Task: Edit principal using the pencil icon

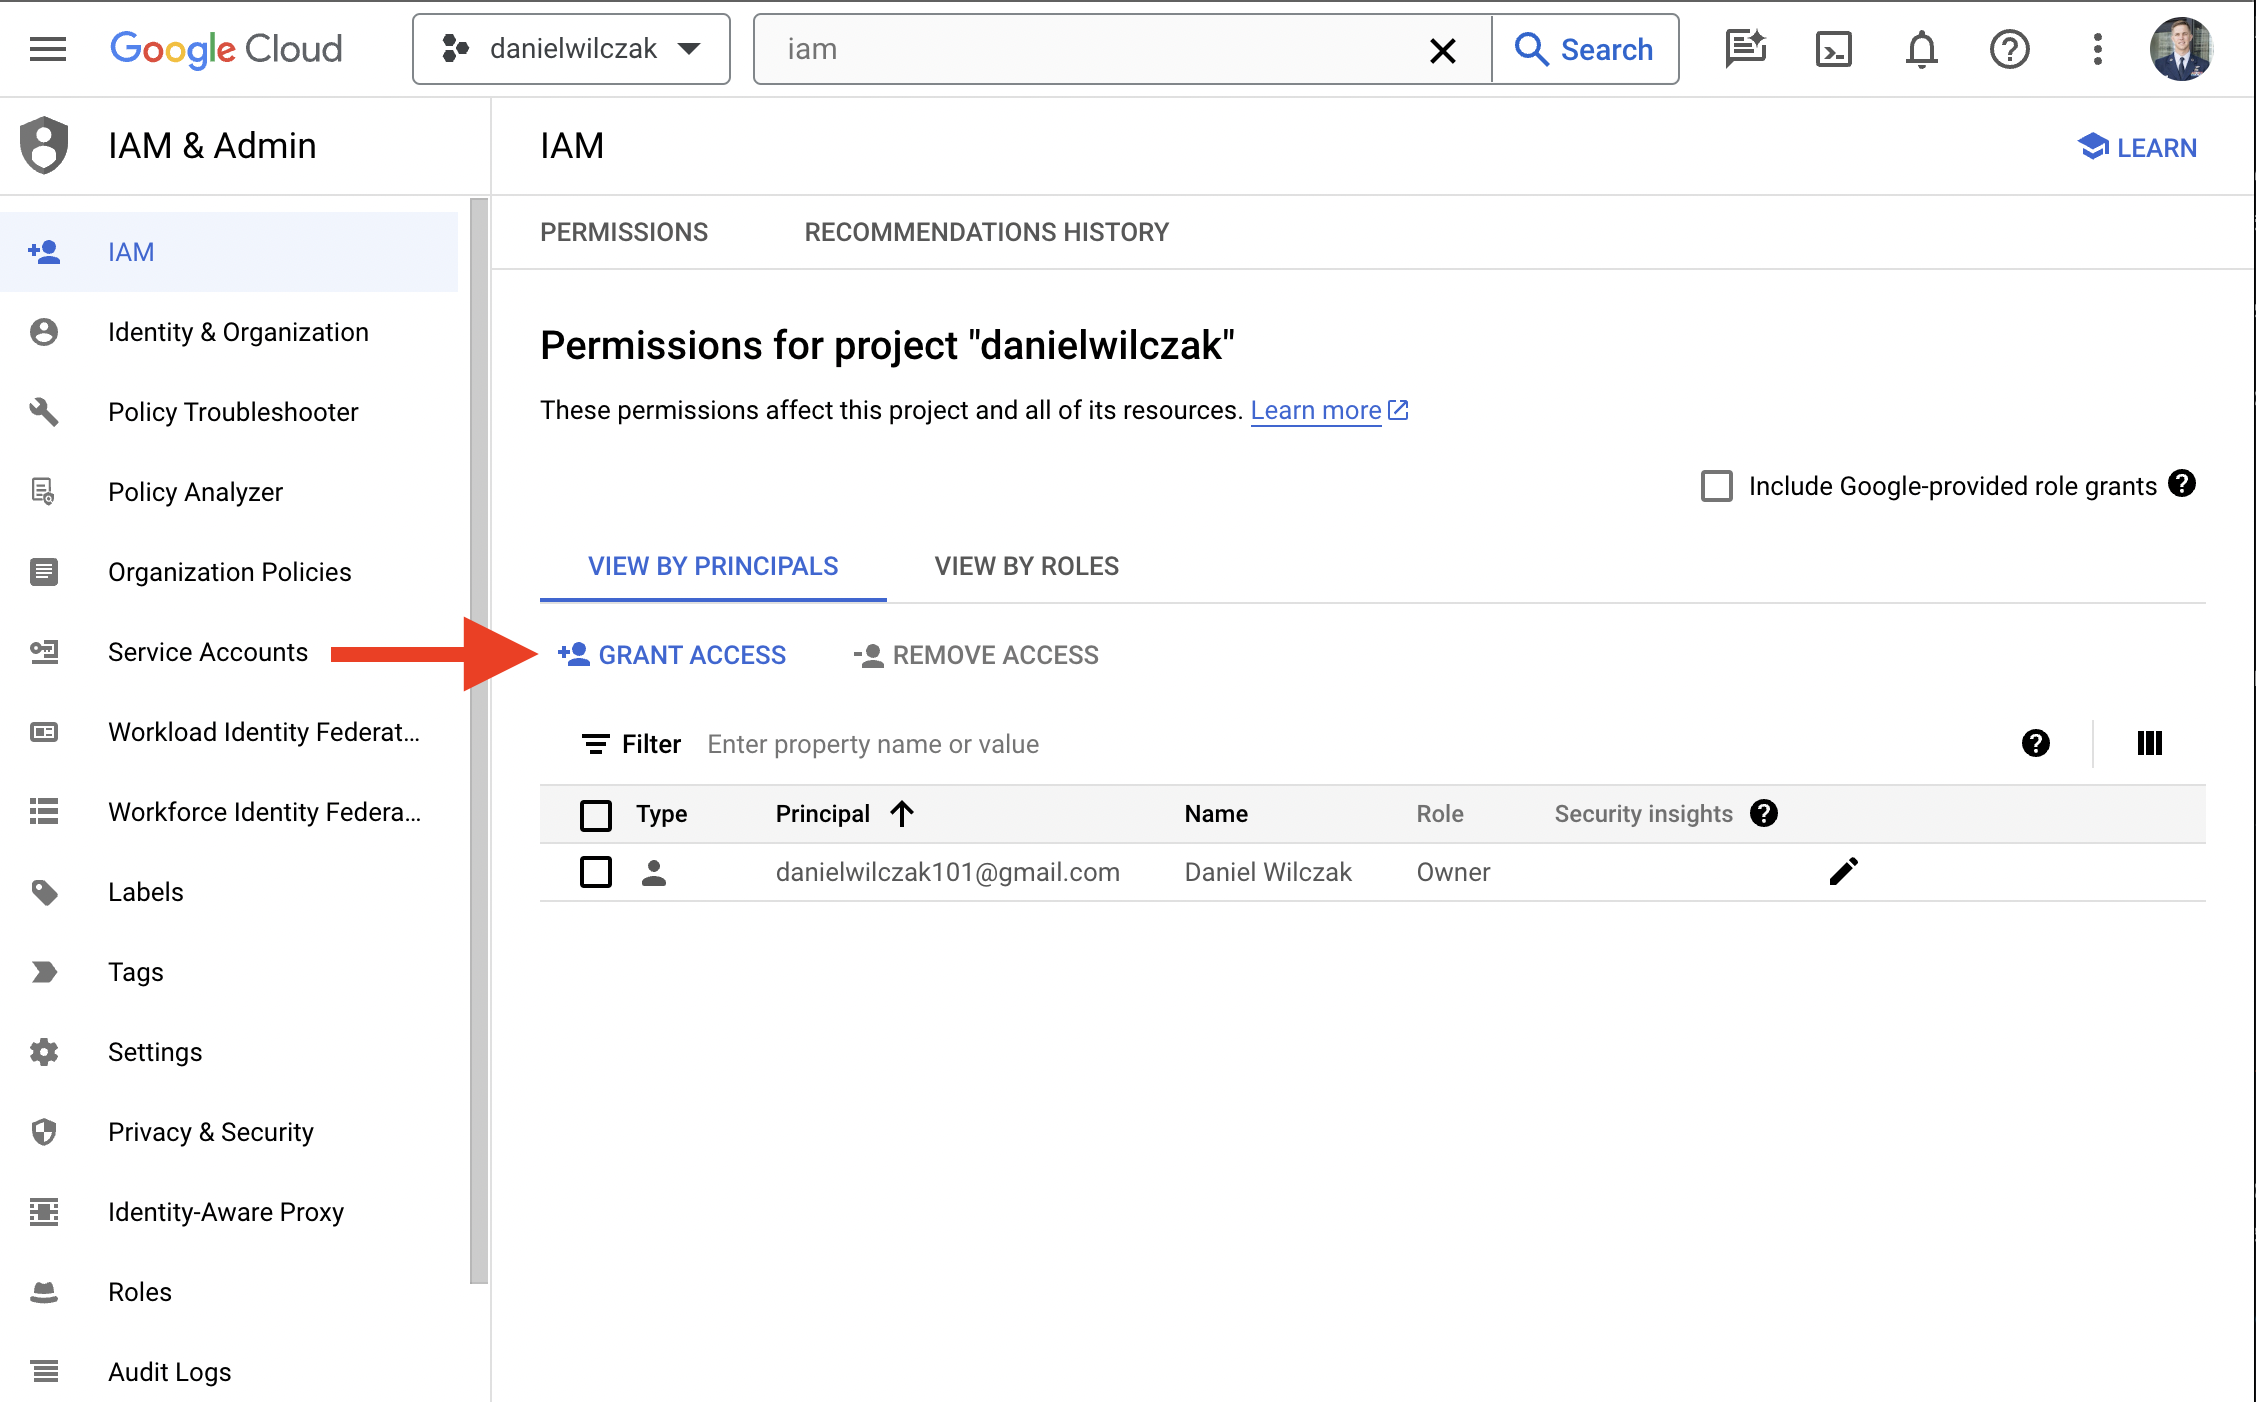Action: tap(1843, 872)
